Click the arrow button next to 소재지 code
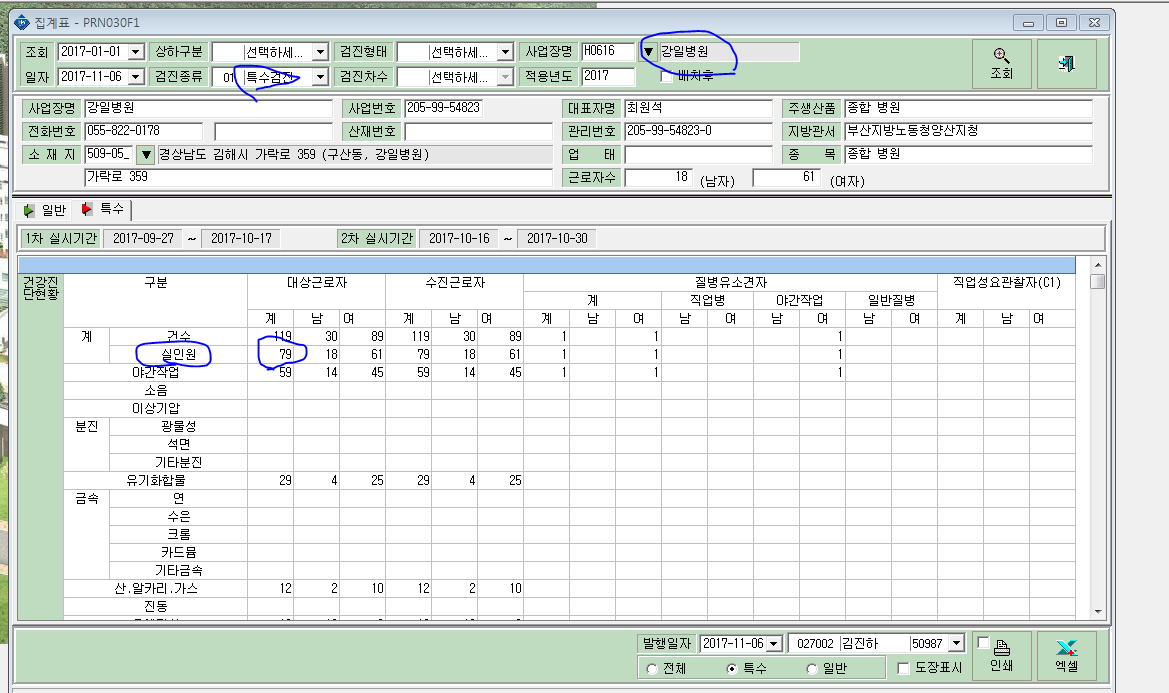This screenshot has height=693, width=1169. click(x=146, y=154)
